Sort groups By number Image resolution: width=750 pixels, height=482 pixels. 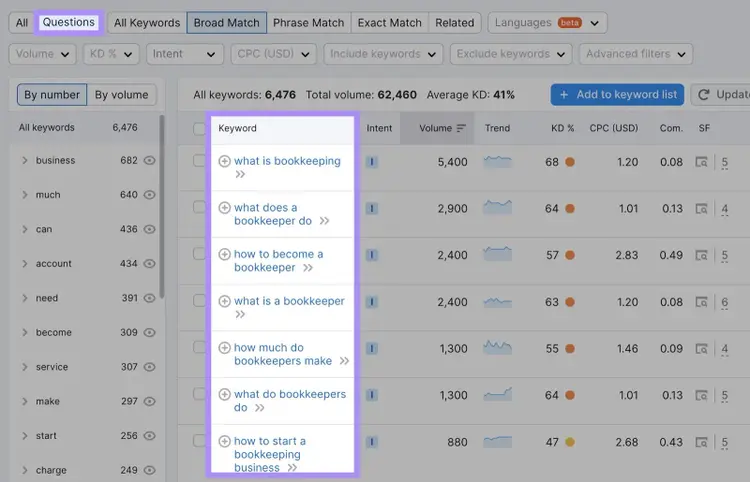52,95
